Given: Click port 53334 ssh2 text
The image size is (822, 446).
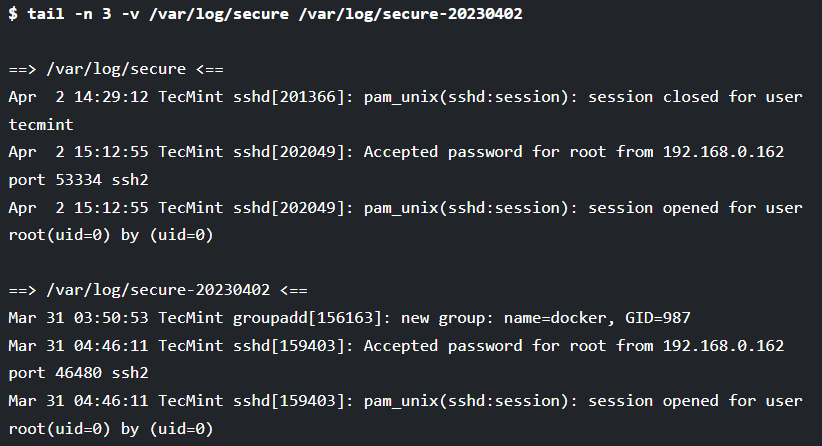Looking at the screenshot, I should pos(79,180).
